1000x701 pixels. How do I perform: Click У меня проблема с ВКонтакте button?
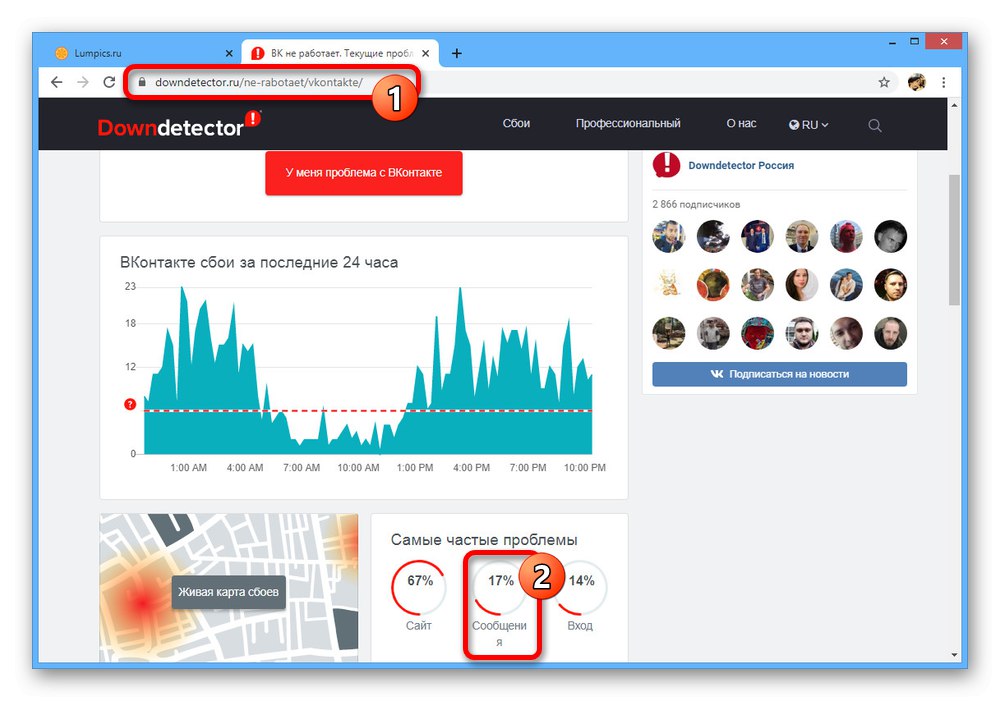point(364,173)
